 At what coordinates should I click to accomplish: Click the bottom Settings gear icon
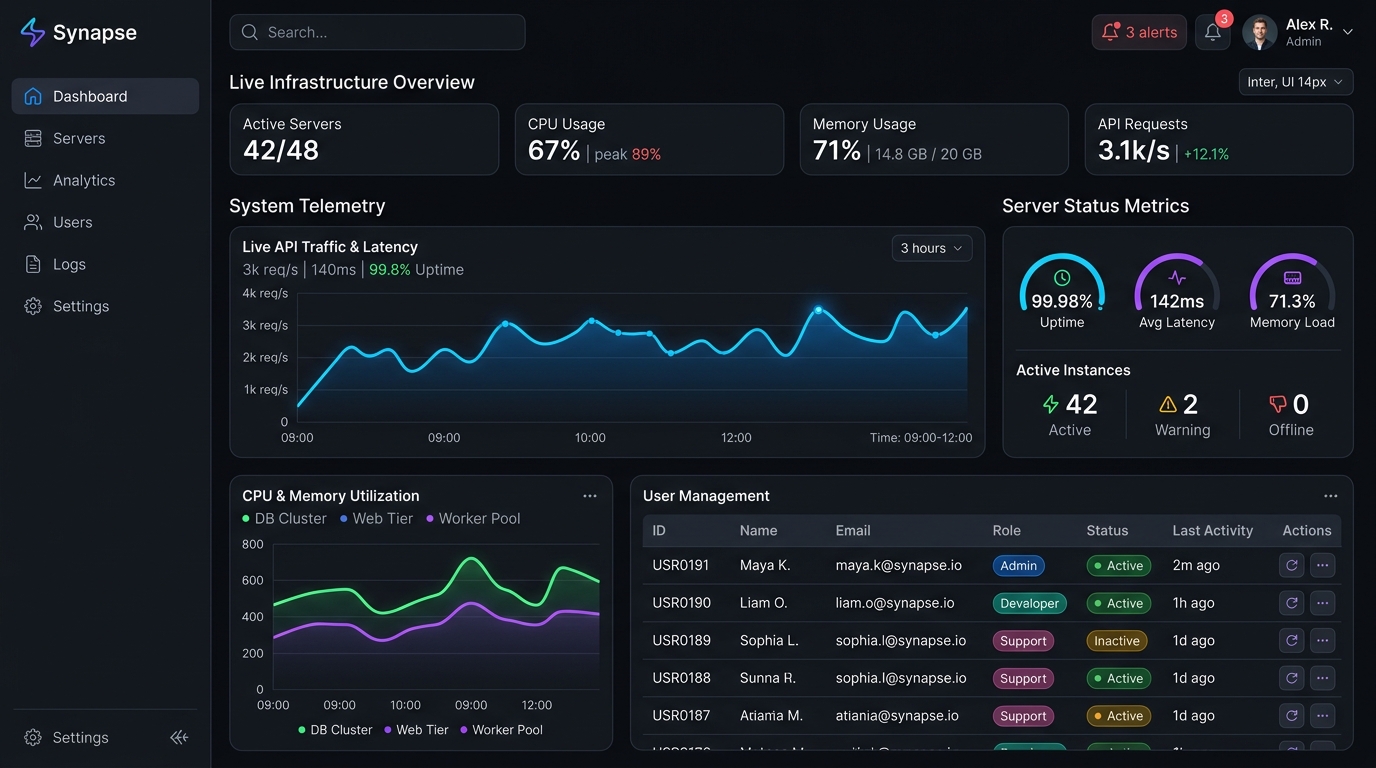(x=33, y=737)
